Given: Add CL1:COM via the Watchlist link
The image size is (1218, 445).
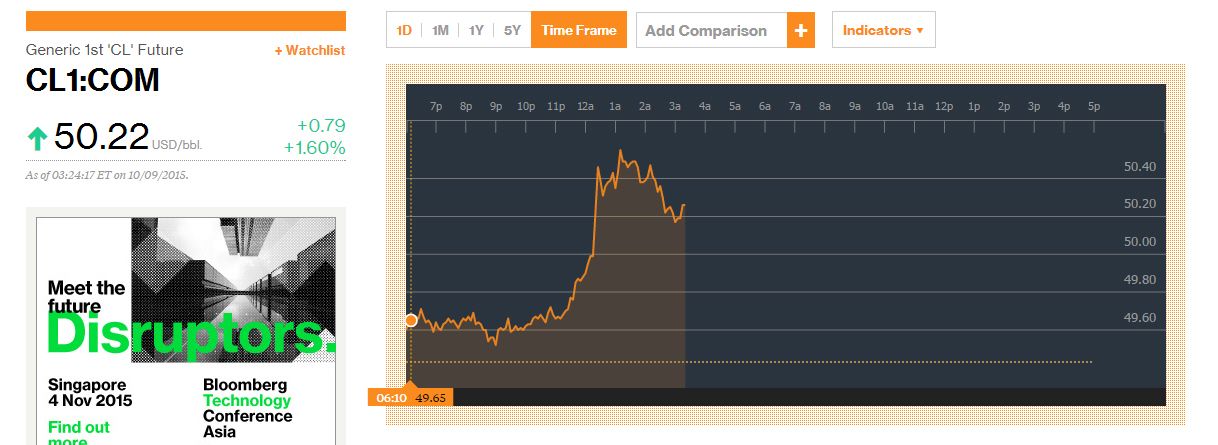Looking at the screenshot, I should (310, 51).
